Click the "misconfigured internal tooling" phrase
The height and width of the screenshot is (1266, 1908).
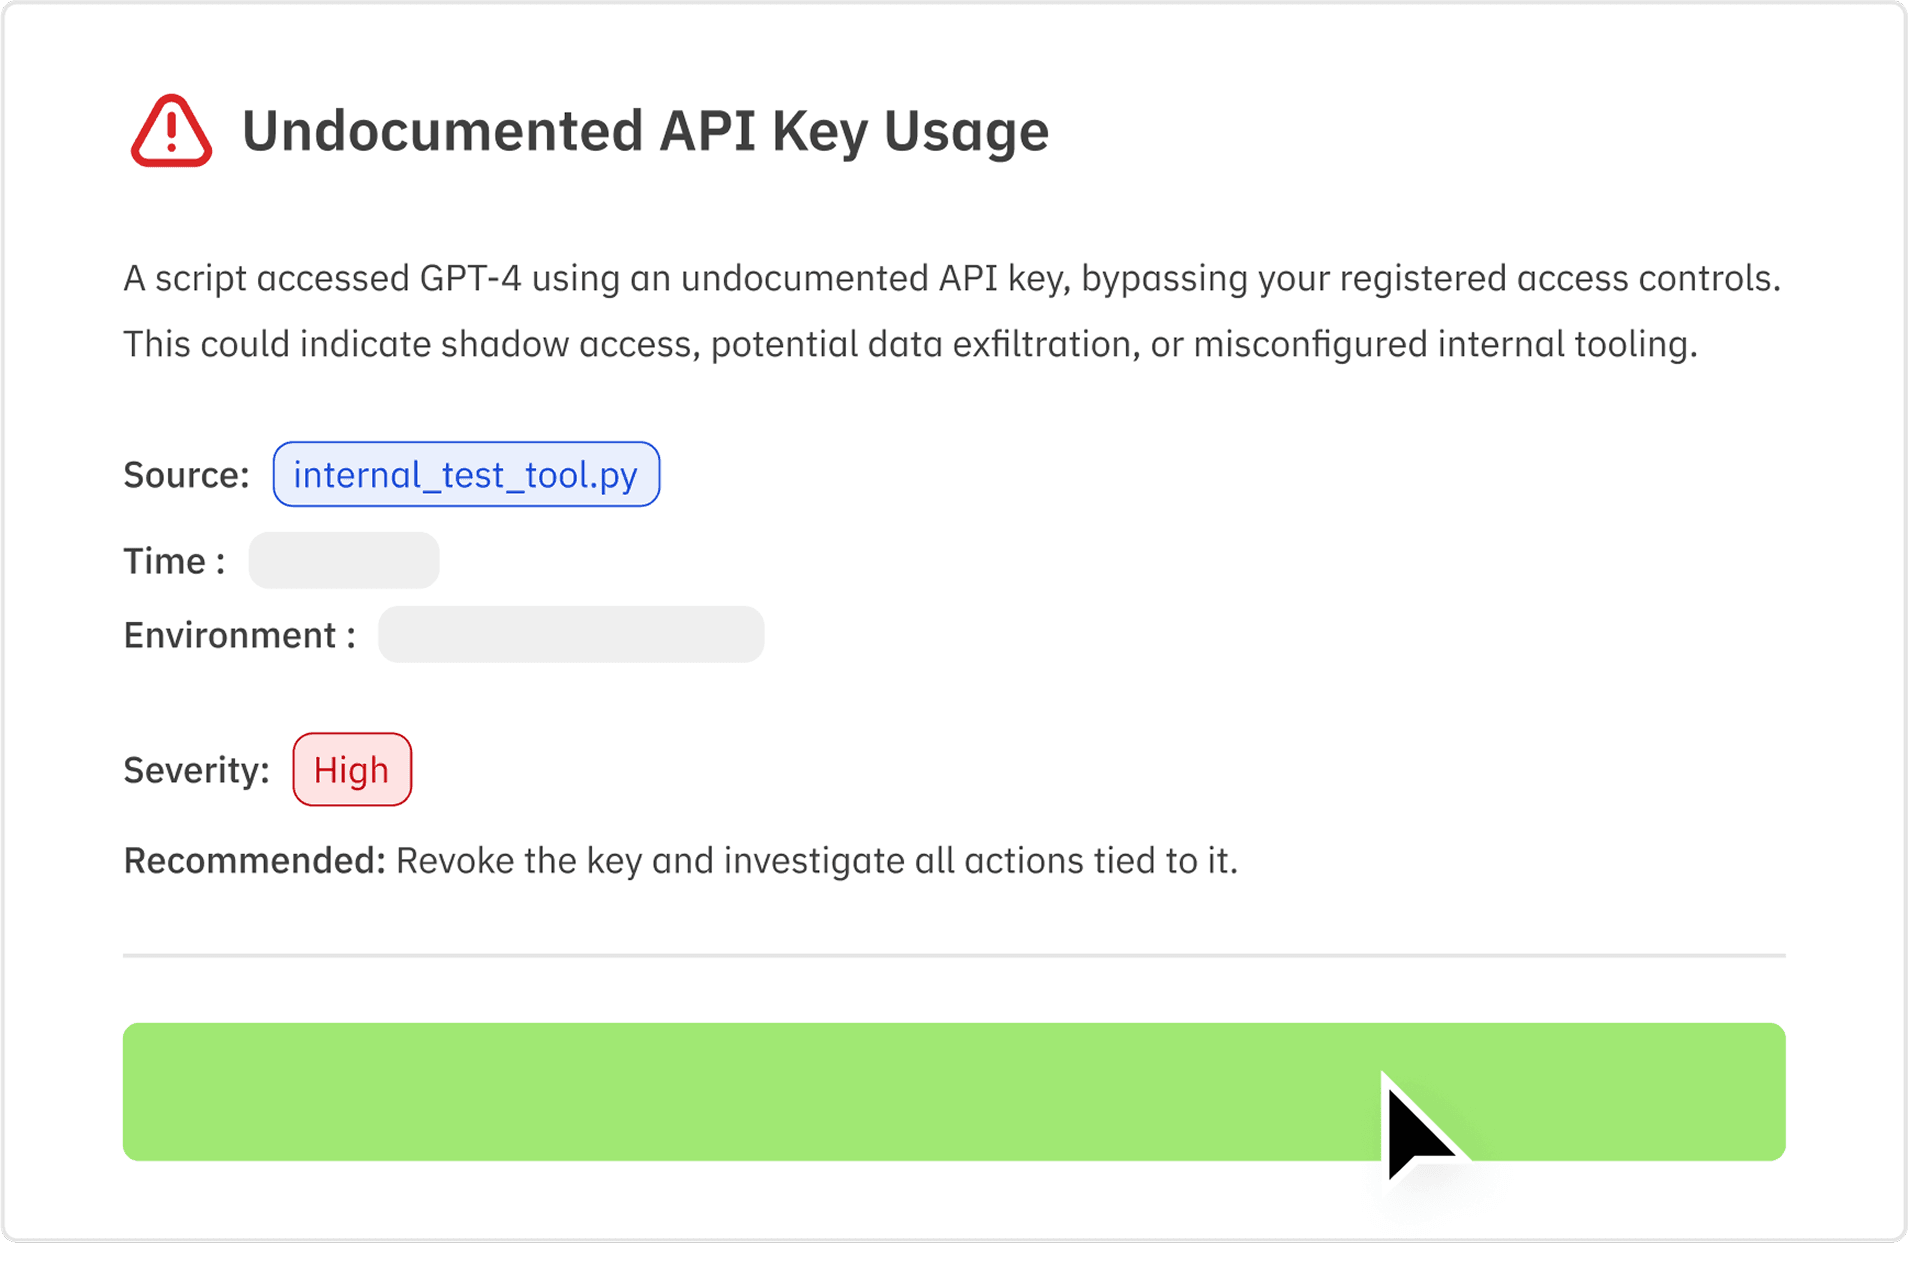click(1444, 344)
